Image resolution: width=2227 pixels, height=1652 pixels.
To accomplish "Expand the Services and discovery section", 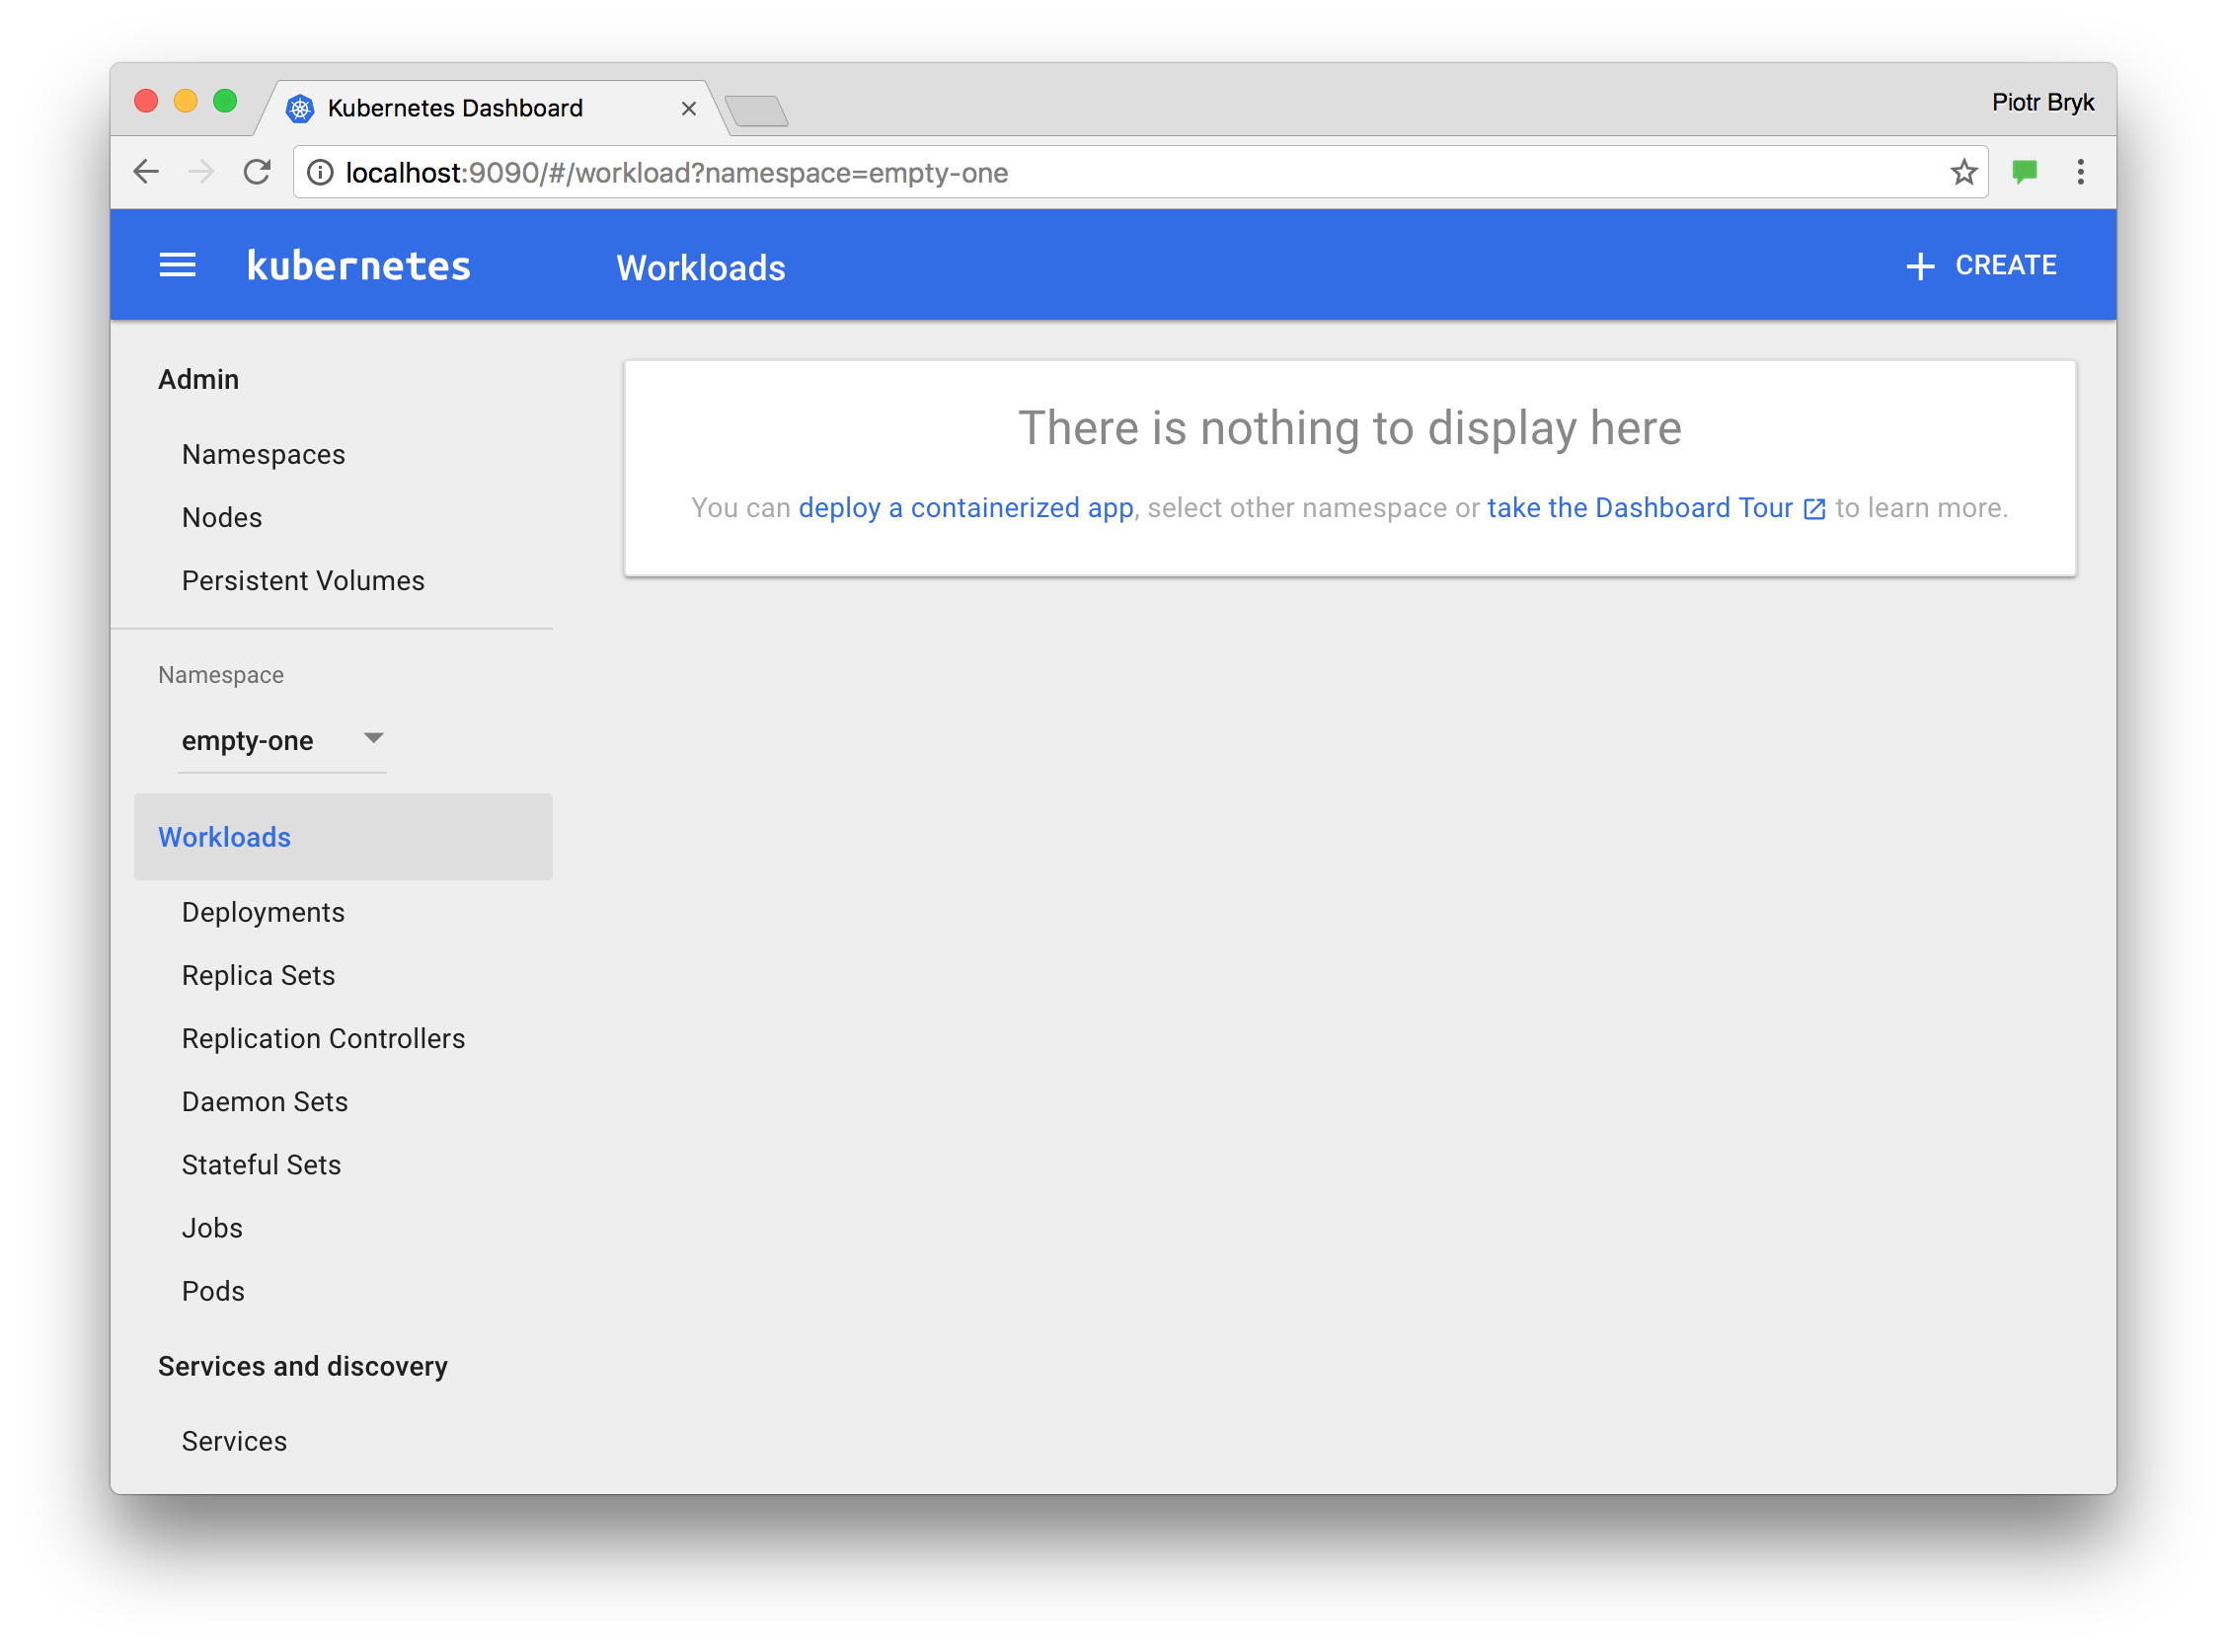I will [x=300, y=1366].
